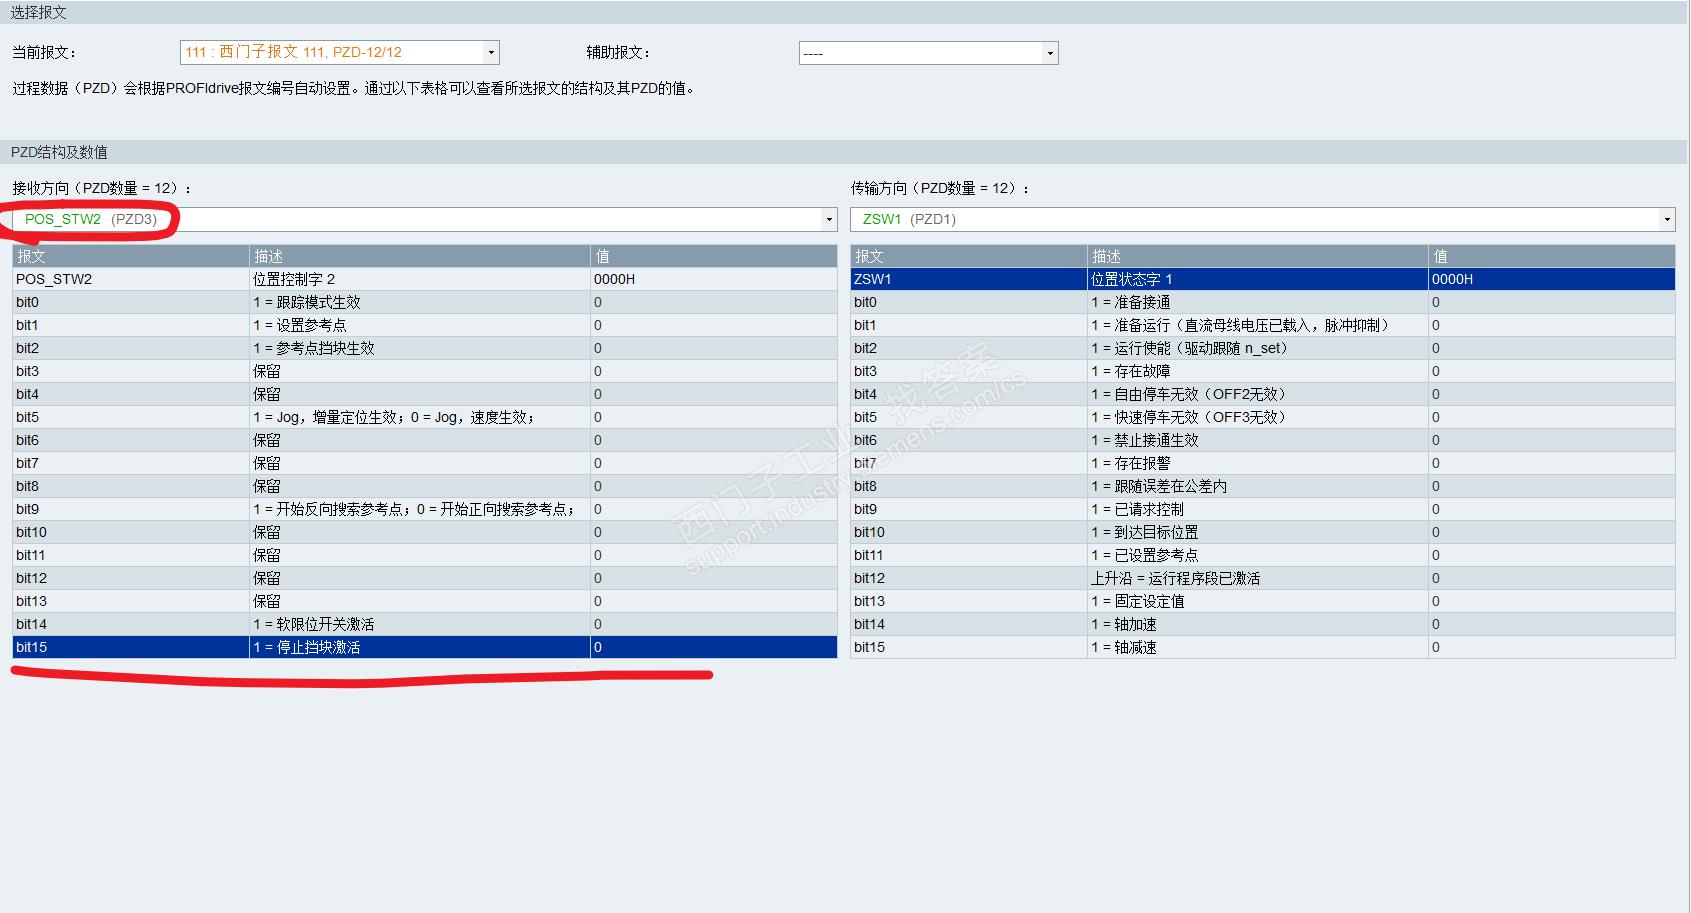Select the '1 = 到达目标位置' row
Image resolution: width=1691 pixels, height=913 pixels.
point(1263,532)
